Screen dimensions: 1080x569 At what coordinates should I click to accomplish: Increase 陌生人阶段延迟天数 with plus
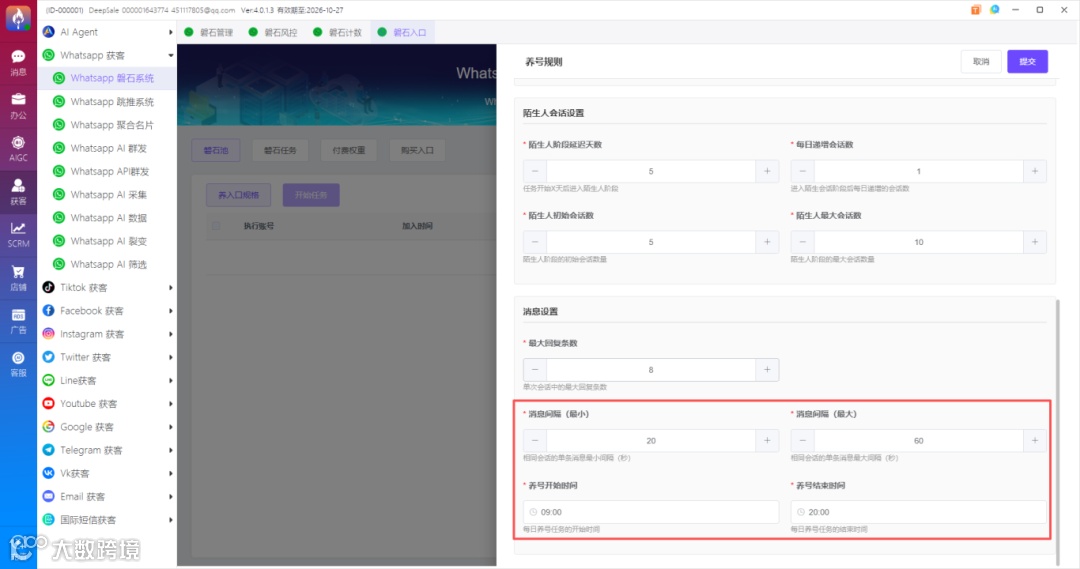(767, 171)
